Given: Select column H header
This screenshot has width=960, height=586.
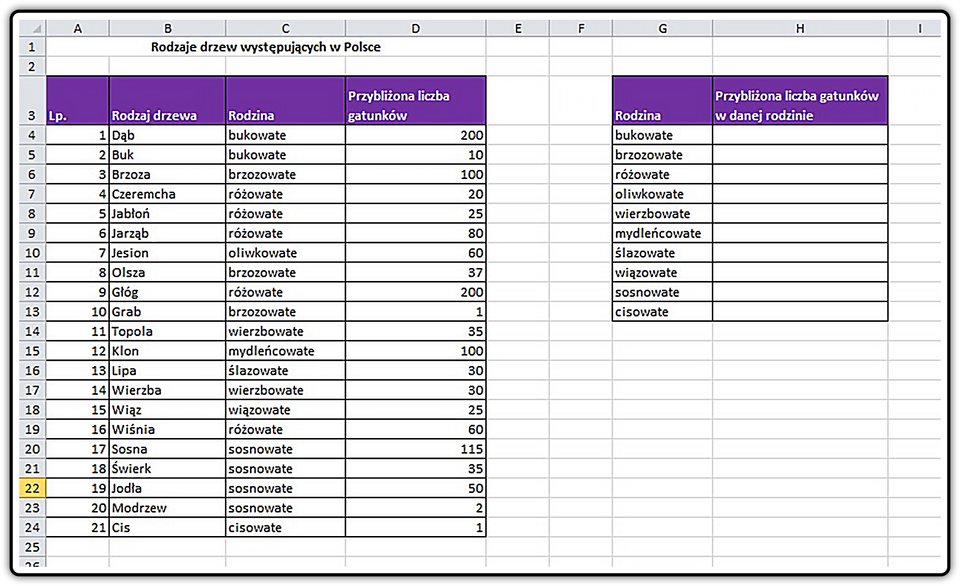Looking at the screenshot, I should tap(800, 28).
